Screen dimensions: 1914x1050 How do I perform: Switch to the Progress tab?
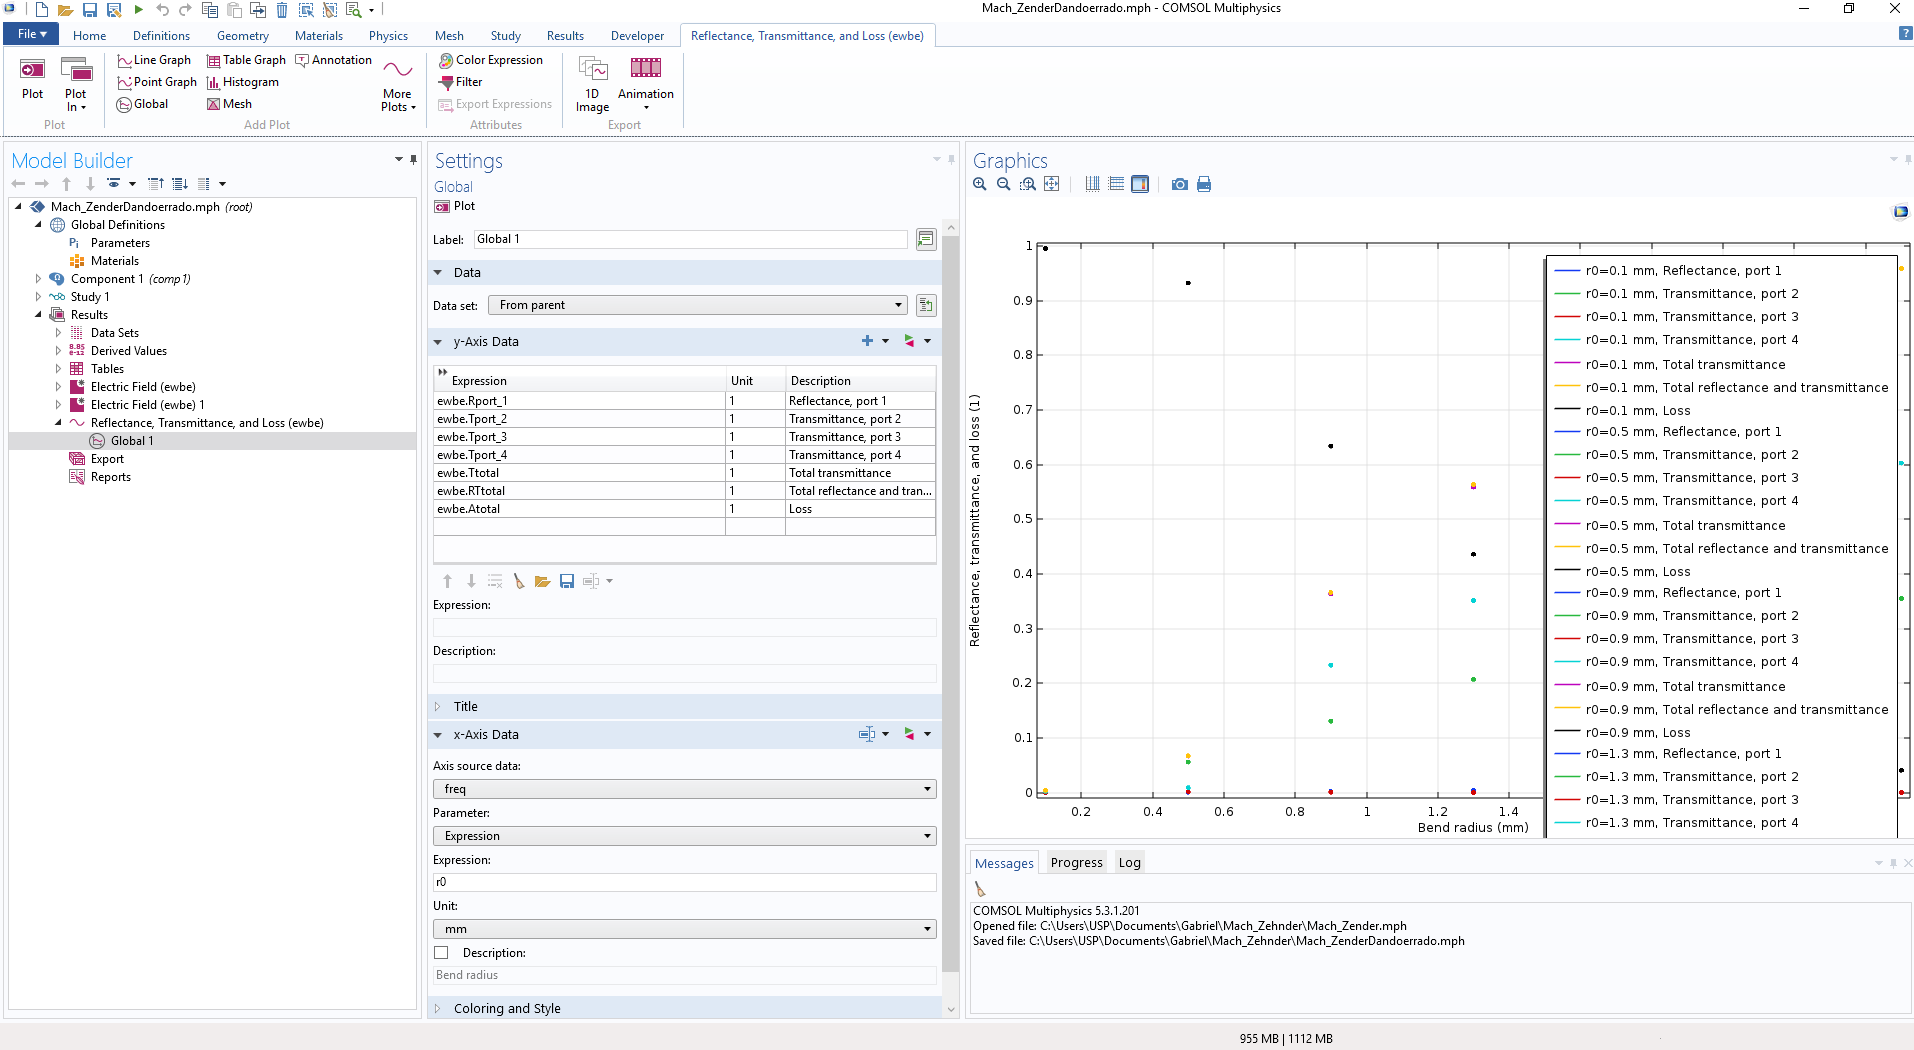point(1076,863)
